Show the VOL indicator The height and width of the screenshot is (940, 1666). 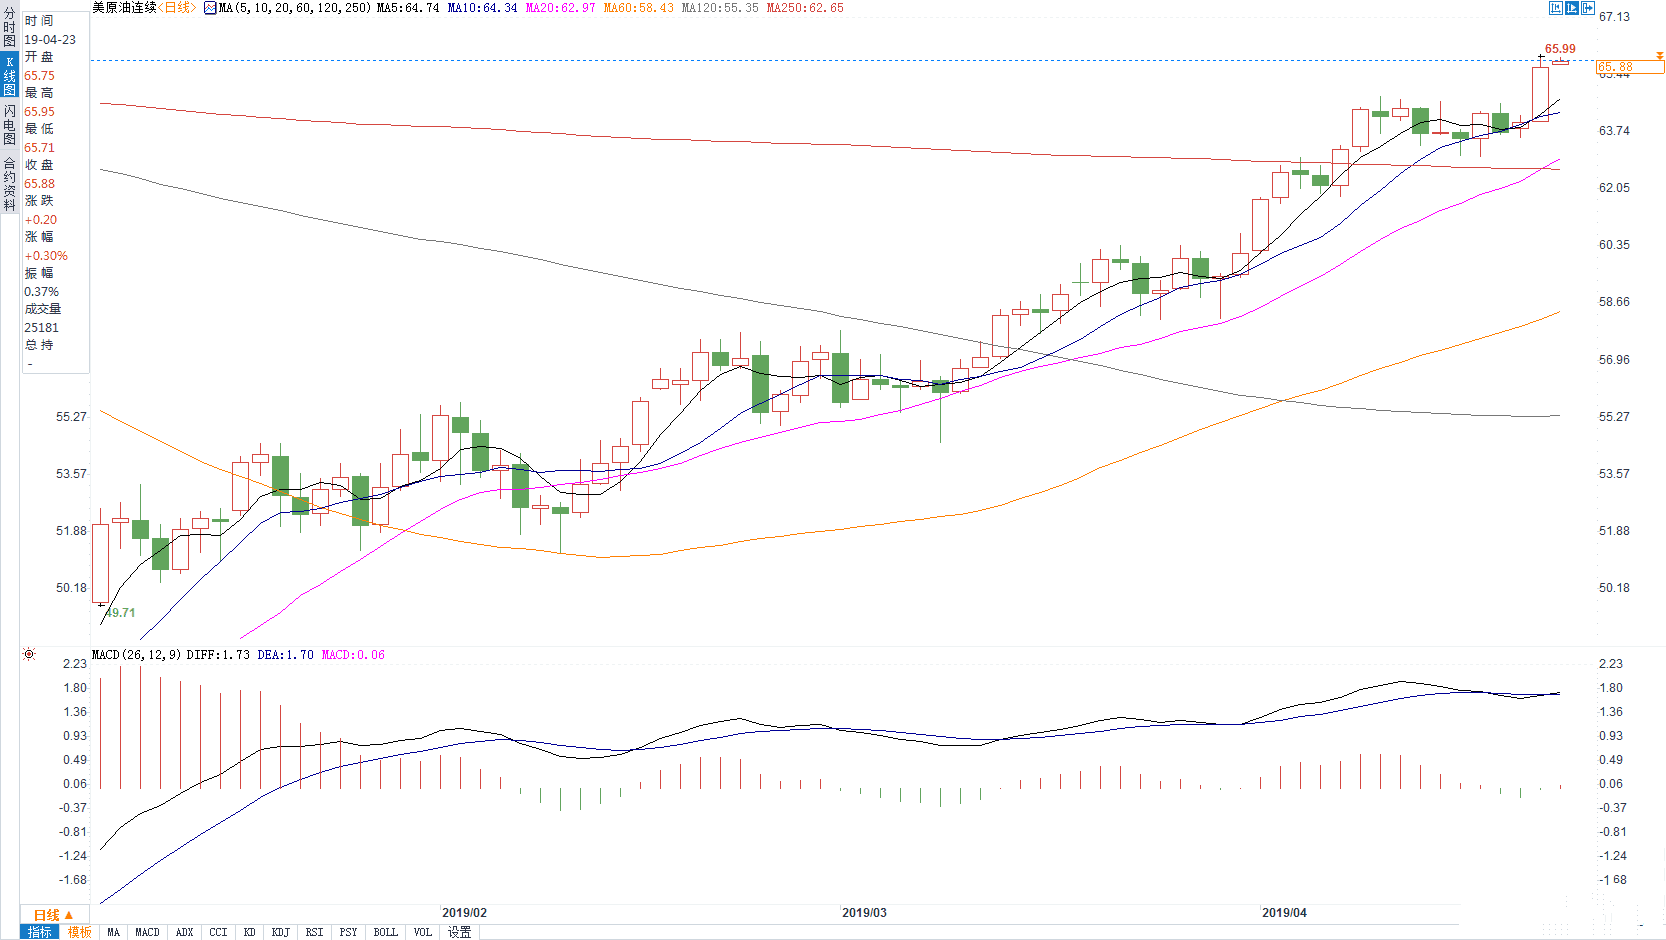tap(423, 932)
